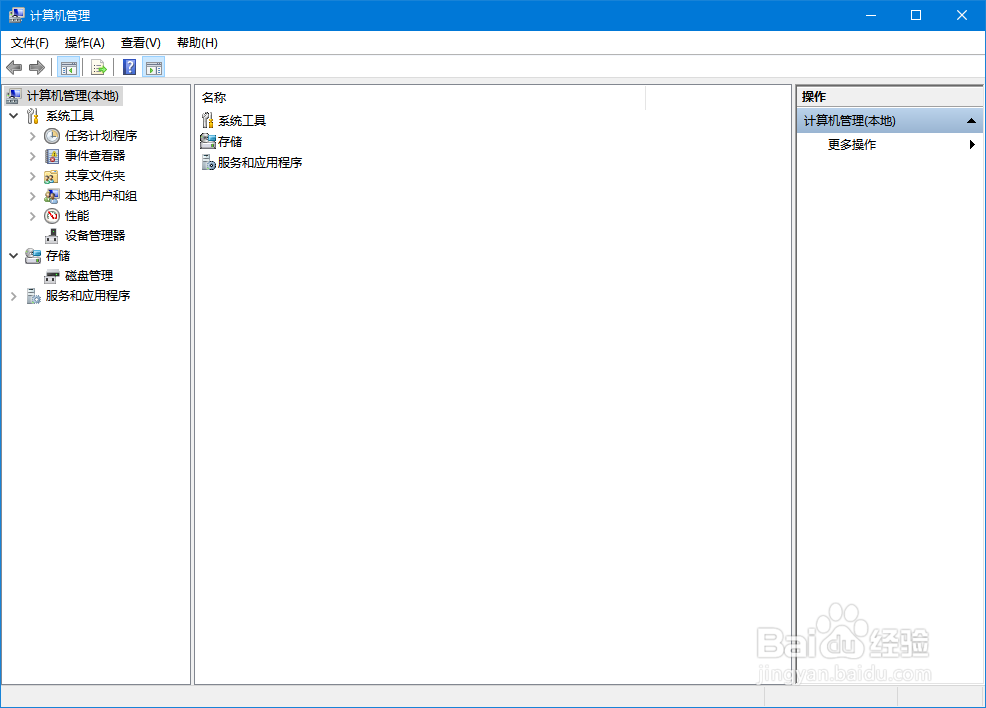The height and width of the screenshot is (708, 986).
Task: Select 磁盘管理 label in the tree
Action: (x=89, y=276)
